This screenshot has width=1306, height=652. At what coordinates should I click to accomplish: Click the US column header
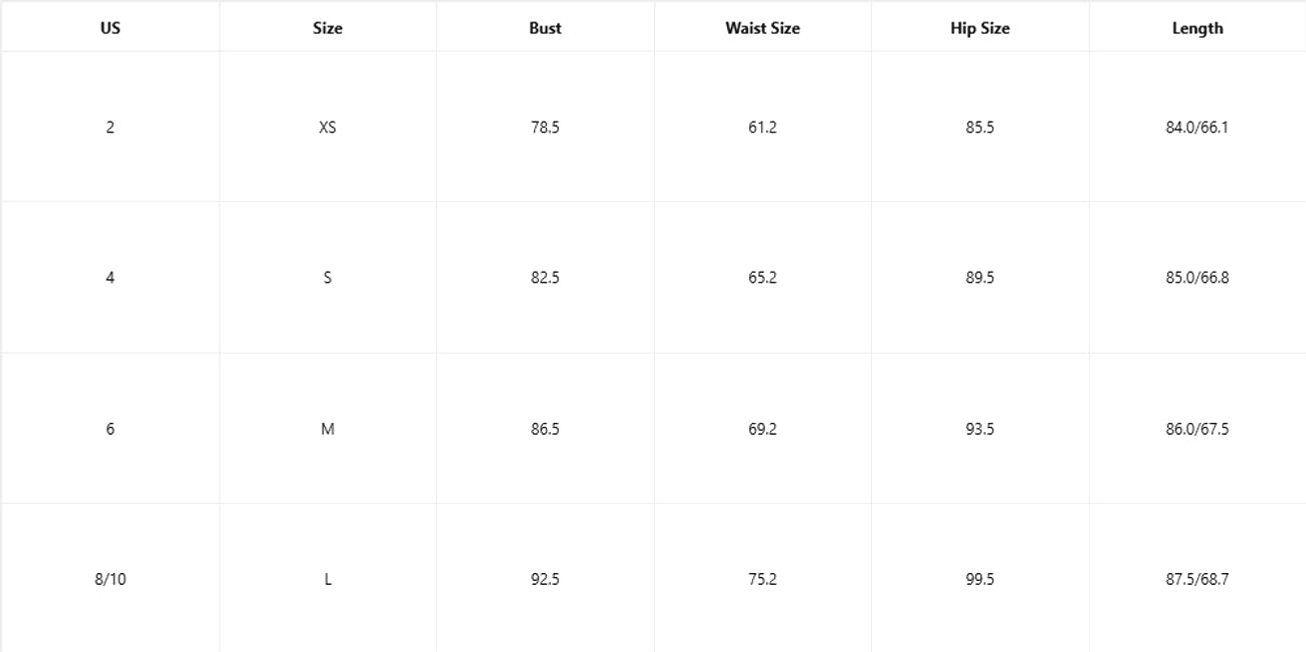(x=110, y=28)
